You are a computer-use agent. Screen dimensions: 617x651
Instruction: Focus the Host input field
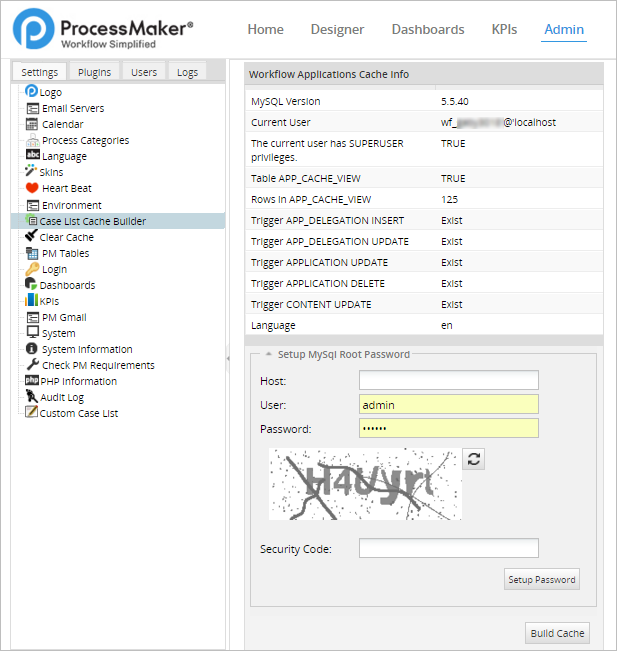pyautogui.click(x=448, y=380)
